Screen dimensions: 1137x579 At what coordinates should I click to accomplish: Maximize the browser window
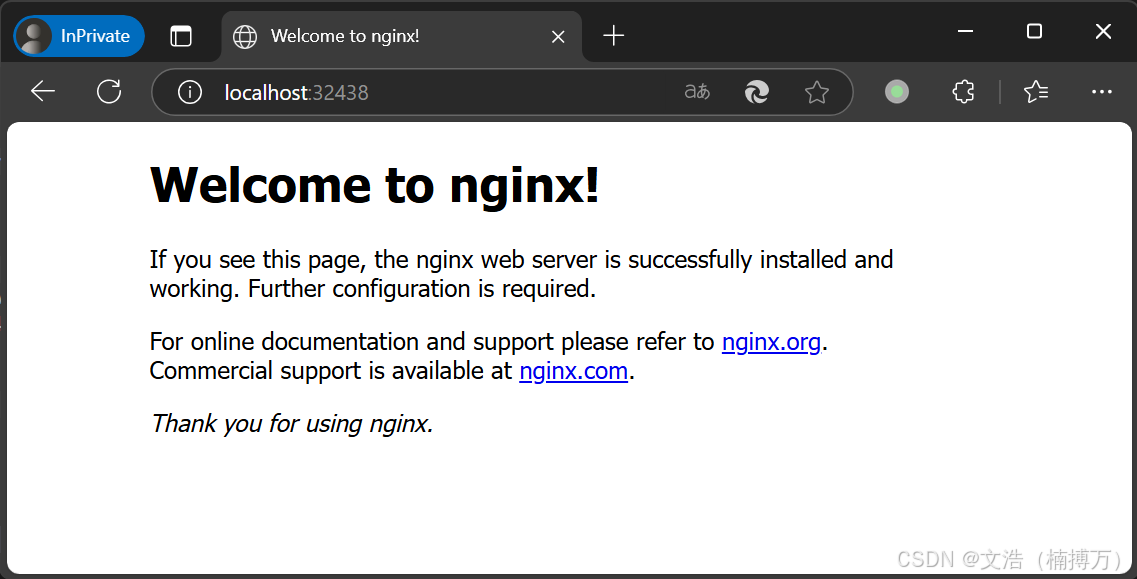point(1034,31)
